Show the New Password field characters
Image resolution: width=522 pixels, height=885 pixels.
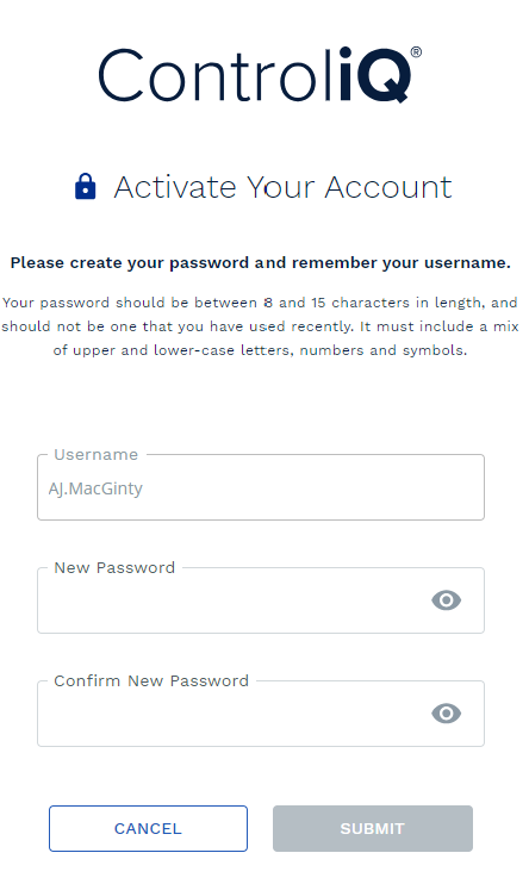coord(446,600)
